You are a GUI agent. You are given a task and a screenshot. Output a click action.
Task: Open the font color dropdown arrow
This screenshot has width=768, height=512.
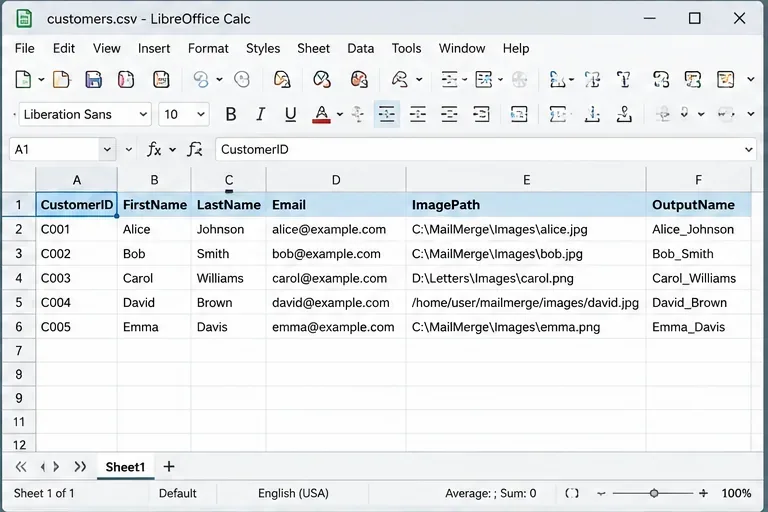tap(340, 115)
